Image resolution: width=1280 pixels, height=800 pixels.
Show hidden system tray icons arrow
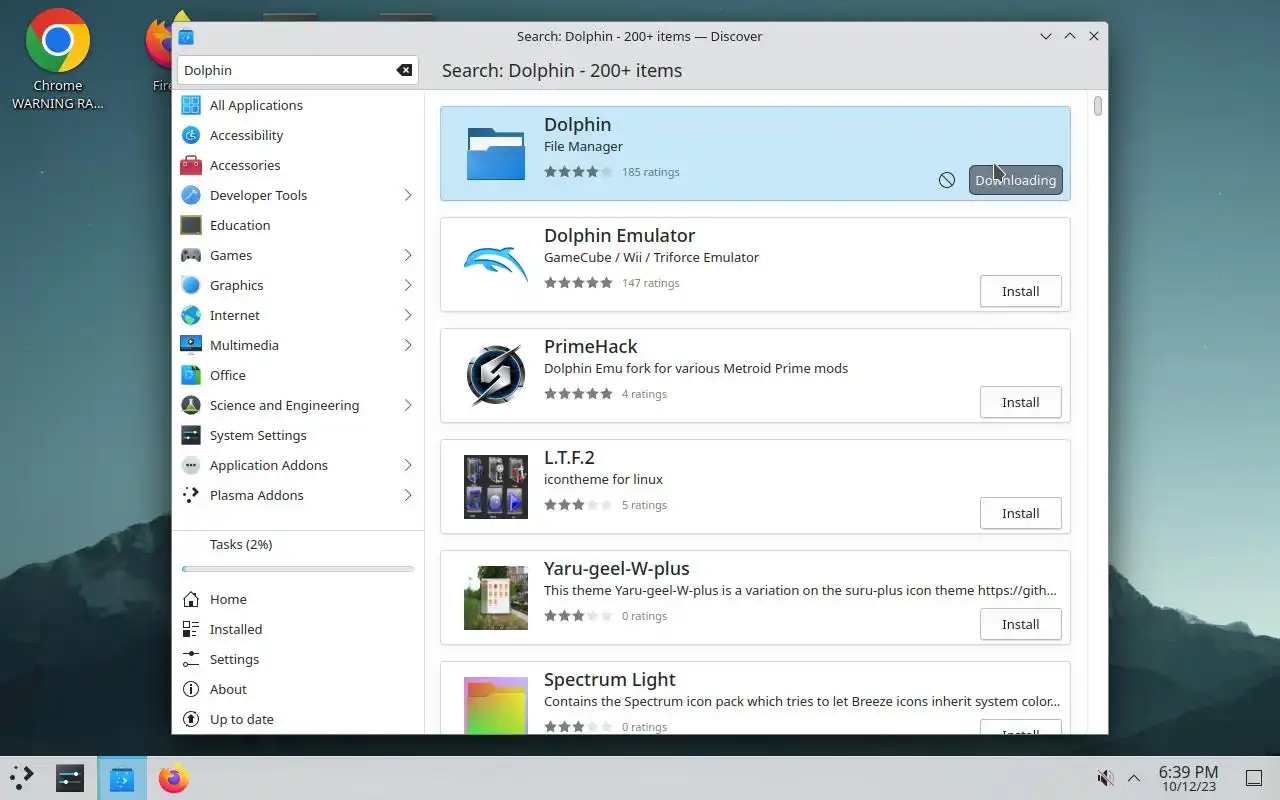(1134, 778)
